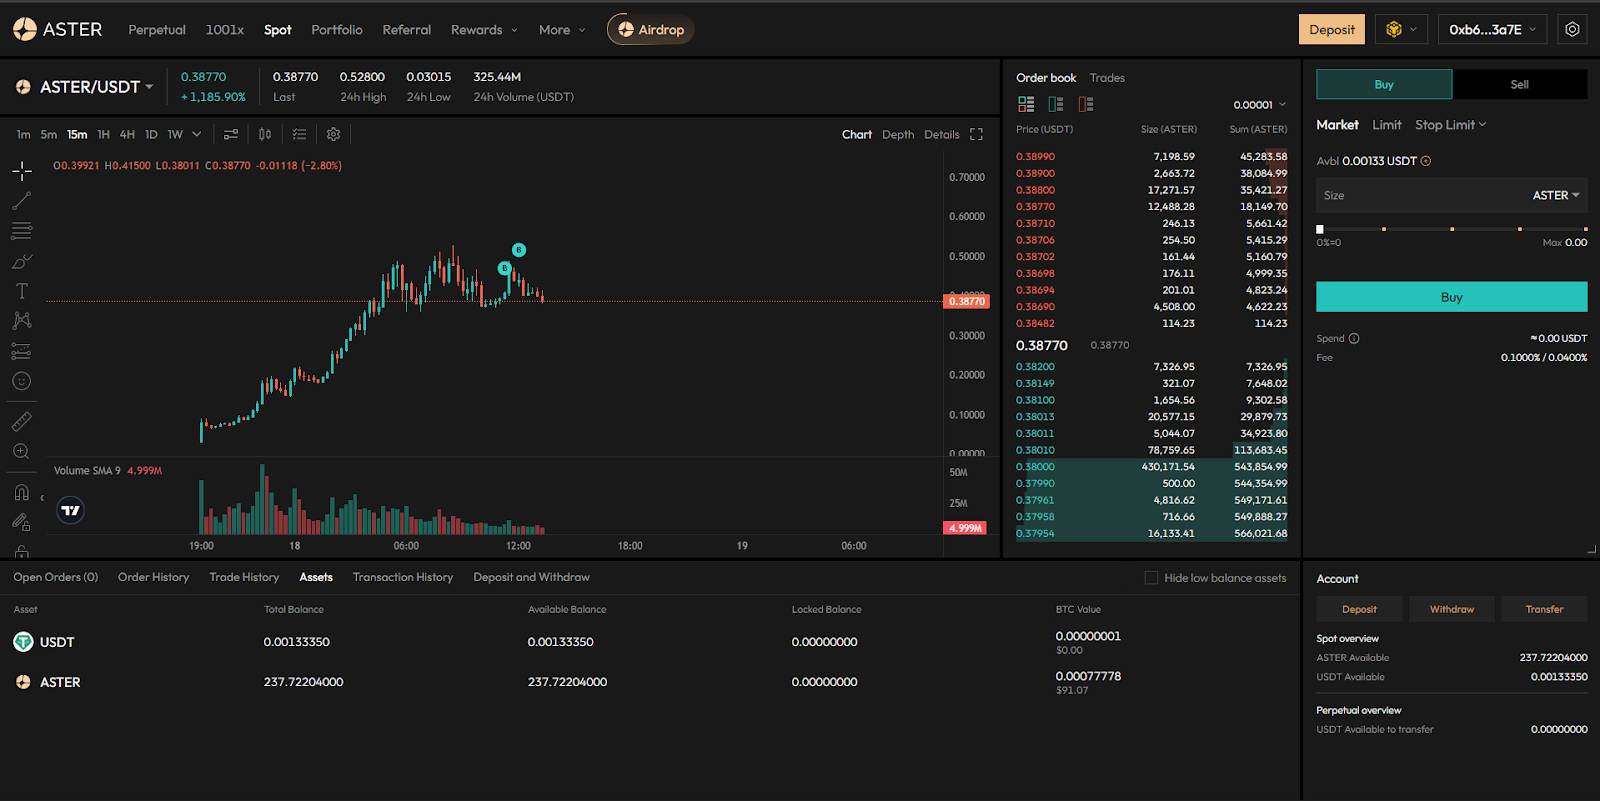Screen dimensions: 1600x801
Task: Select the brush drawing tool
Action: pos(22,261)
